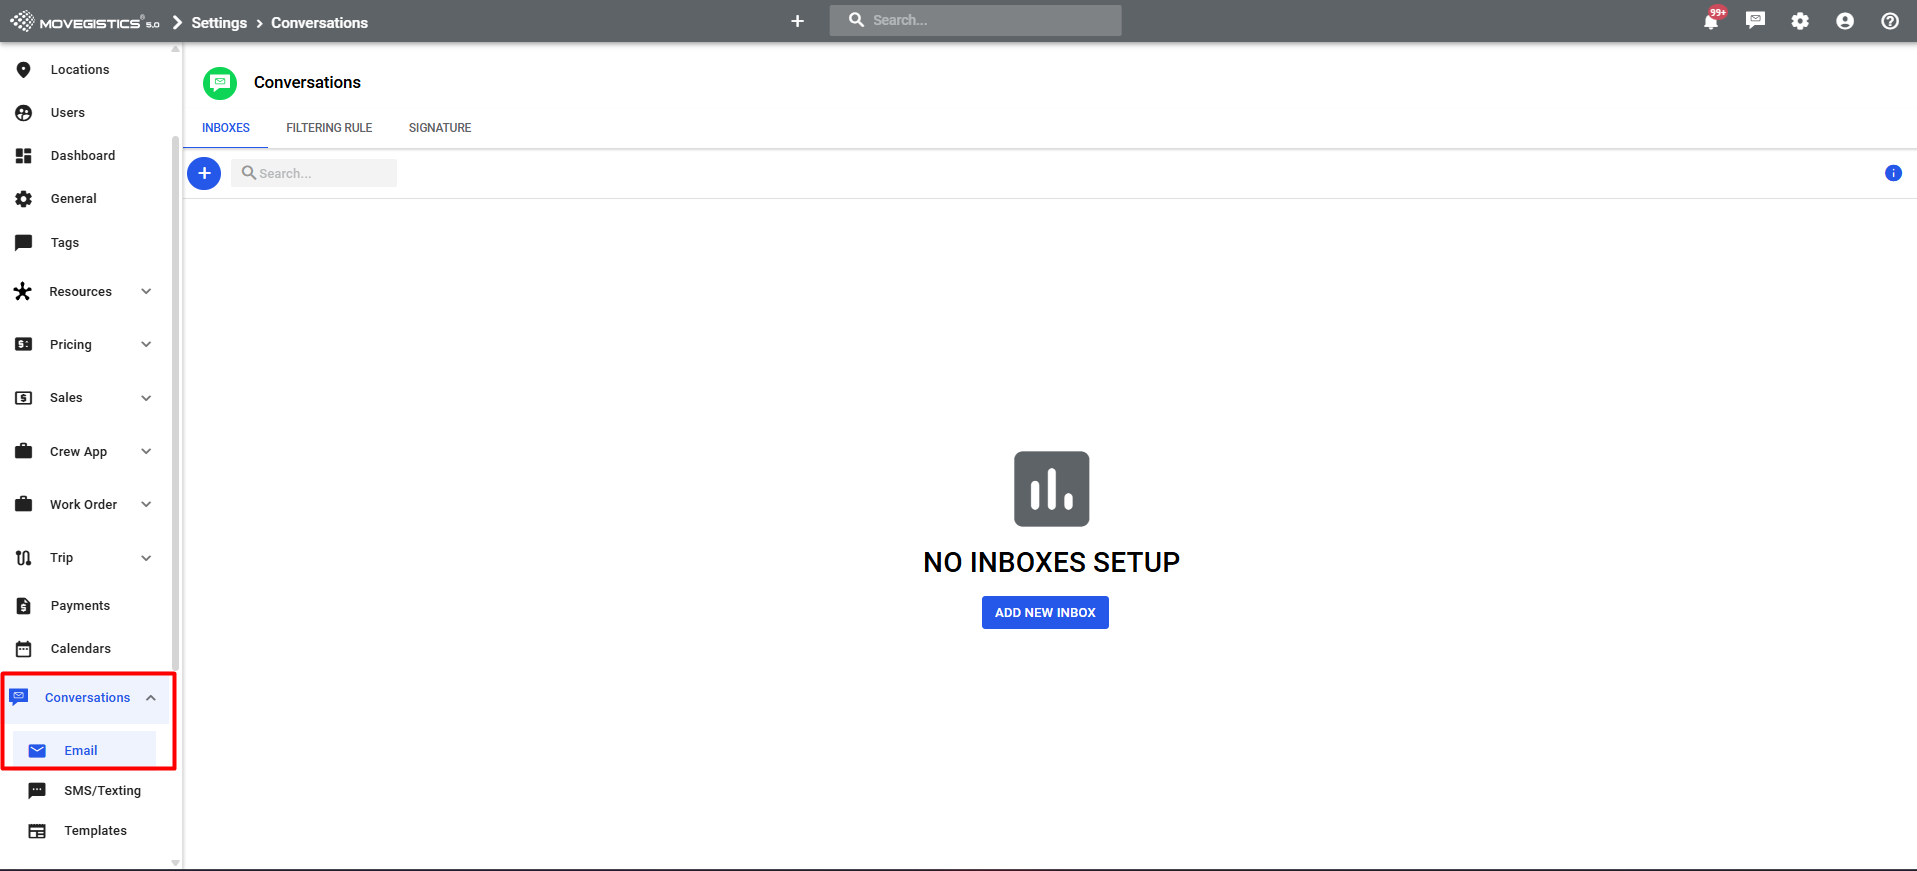Expand the Work Order sidebar section
1917x871 pixels.
(146, 505)
